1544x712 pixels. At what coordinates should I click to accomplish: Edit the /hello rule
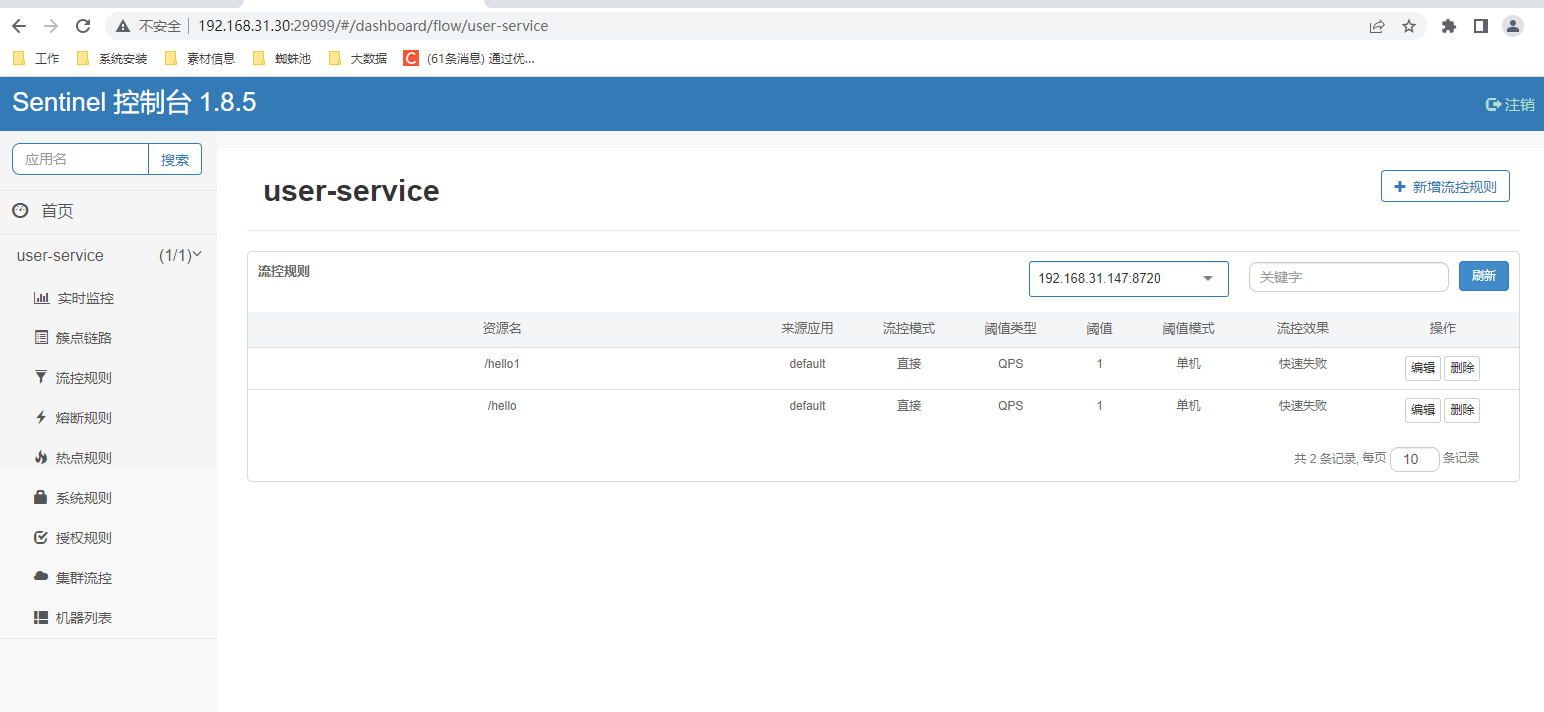(x=1423, y=410)
